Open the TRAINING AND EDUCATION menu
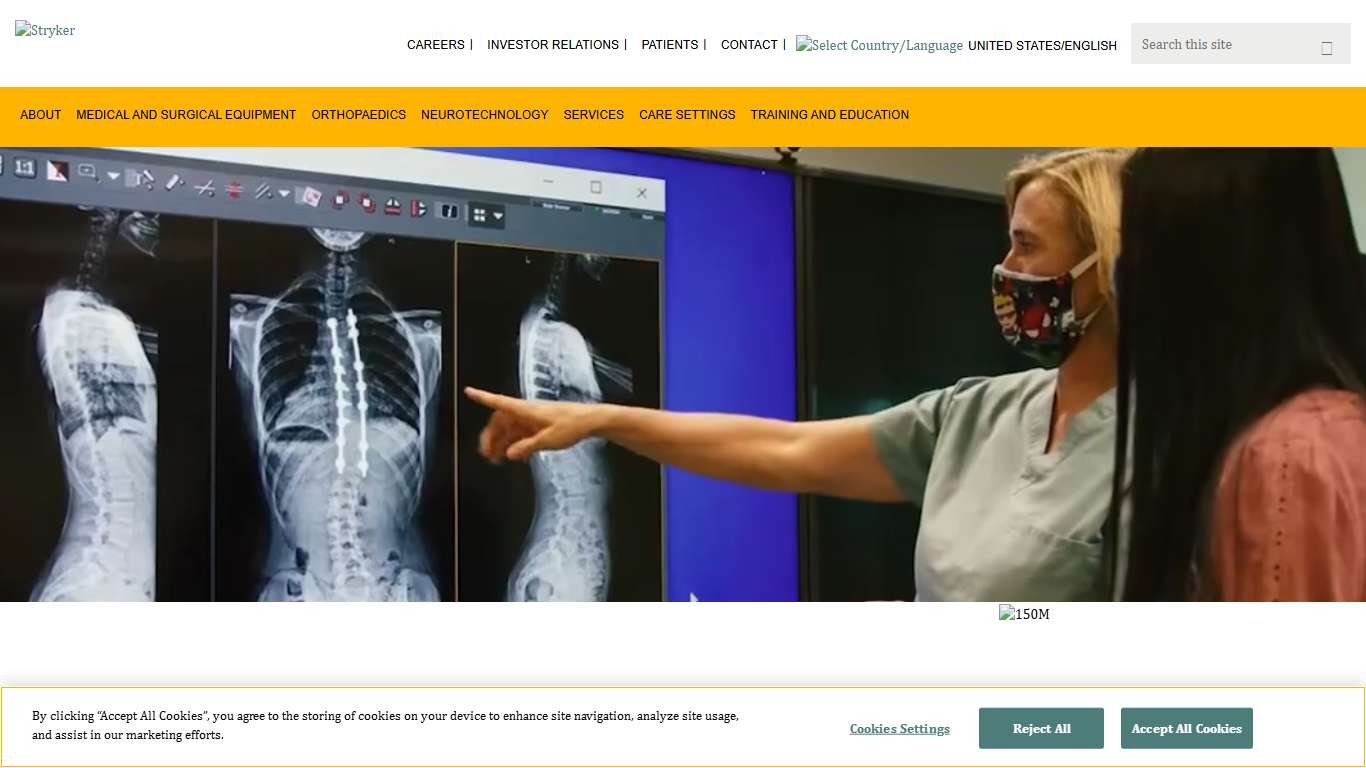The height and width of the screenshot is (768, 1366). coord(829,114)
